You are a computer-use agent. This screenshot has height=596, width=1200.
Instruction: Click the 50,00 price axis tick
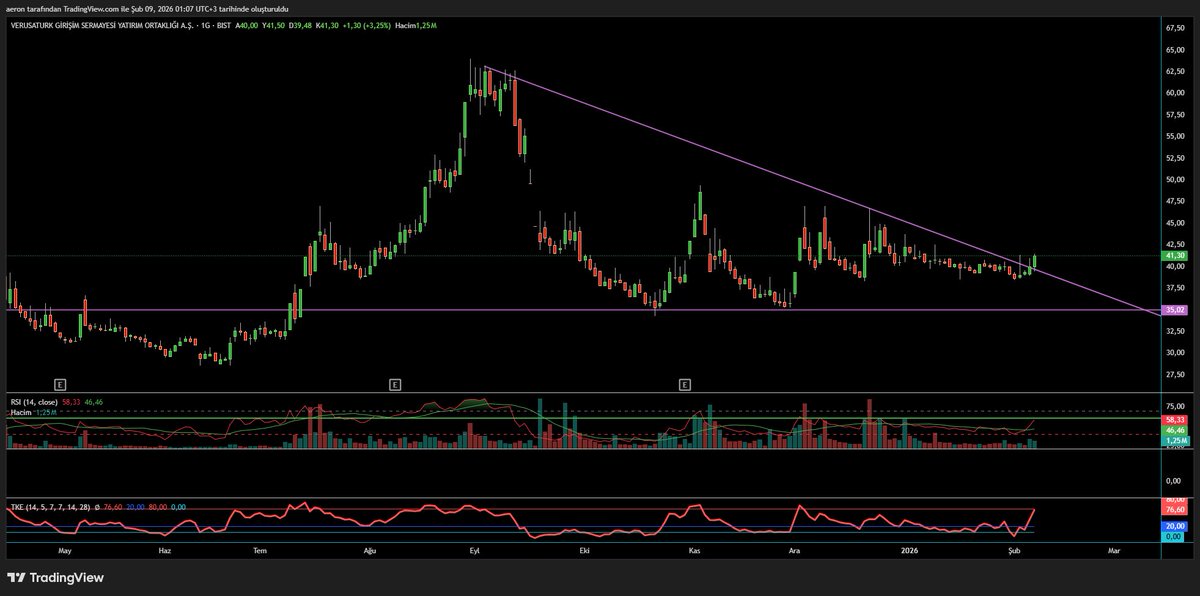pos(1174,180)
